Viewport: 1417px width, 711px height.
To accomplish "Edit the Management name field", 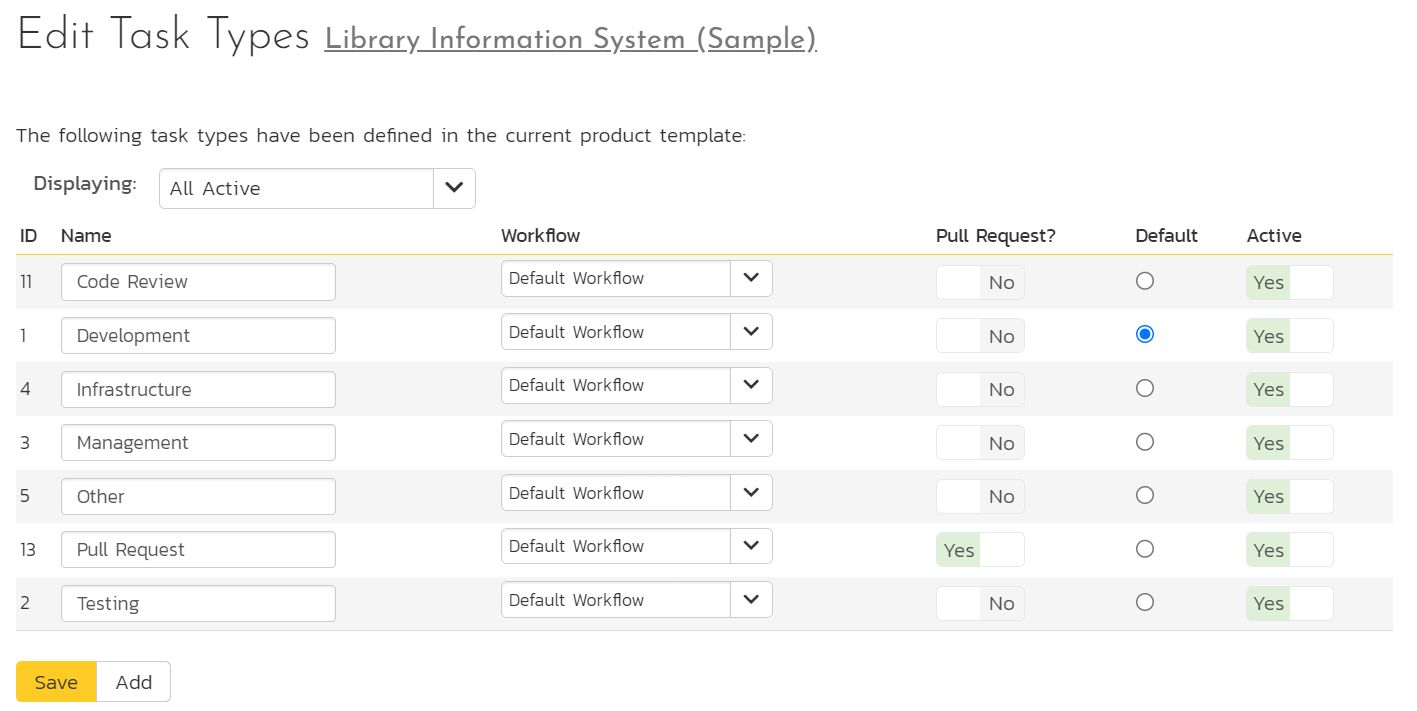I will click(198, 443).
